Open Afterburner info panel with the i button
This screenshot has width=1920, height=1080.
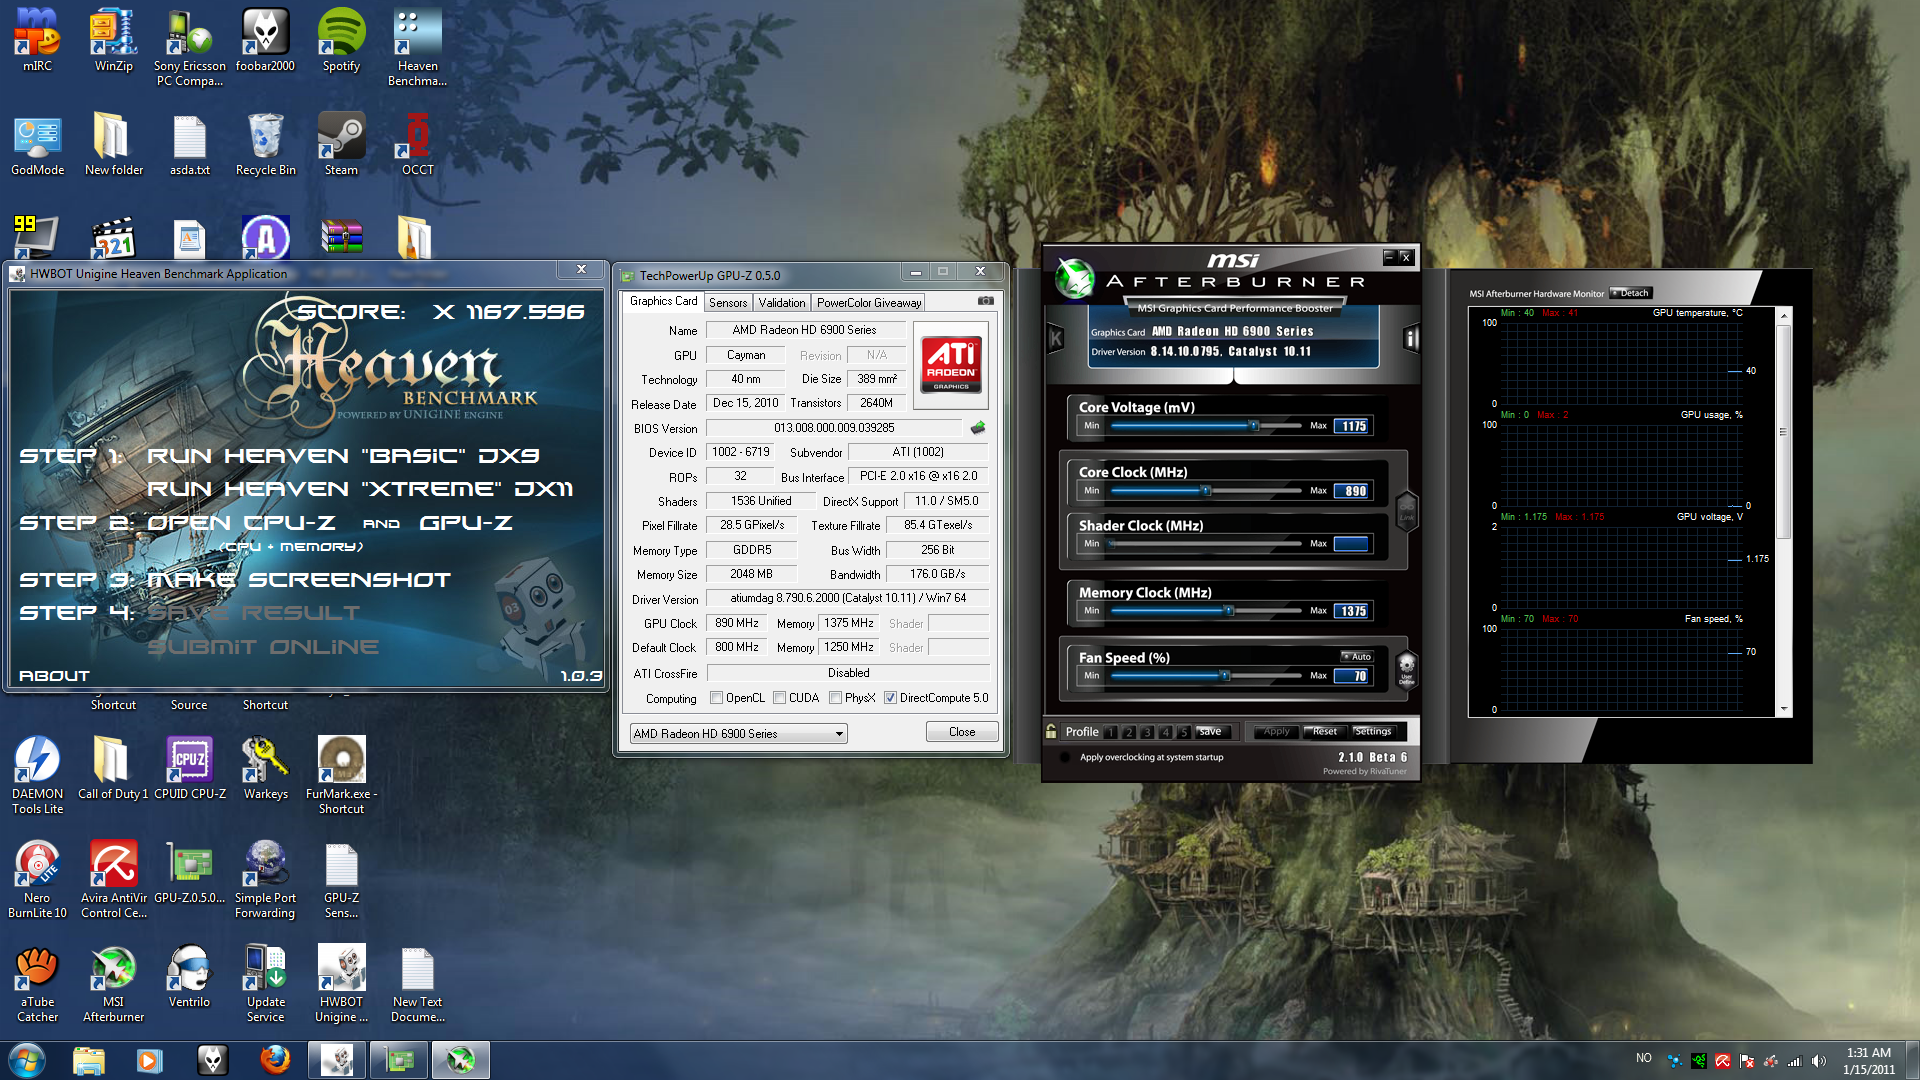[x=1411, y=339]
